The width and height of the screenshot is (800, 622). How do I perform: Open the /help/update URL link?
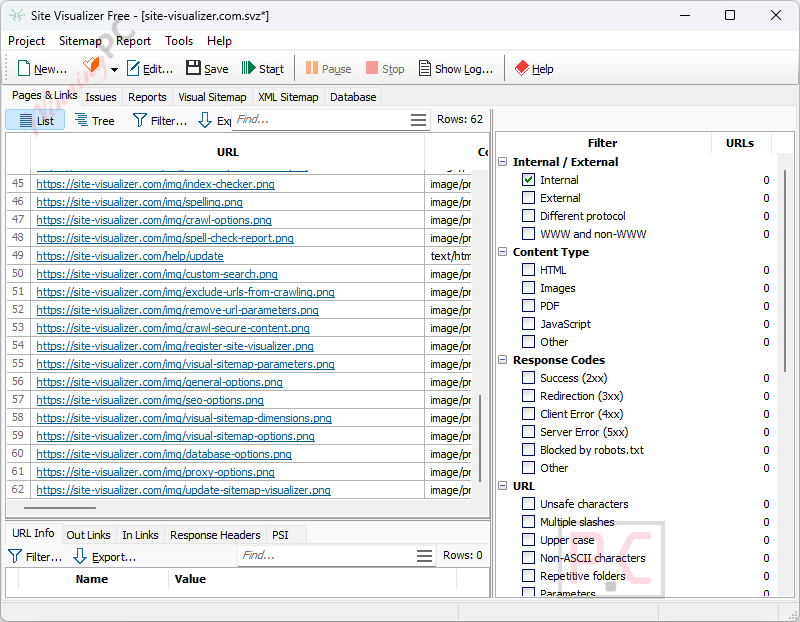coord(130,256)
